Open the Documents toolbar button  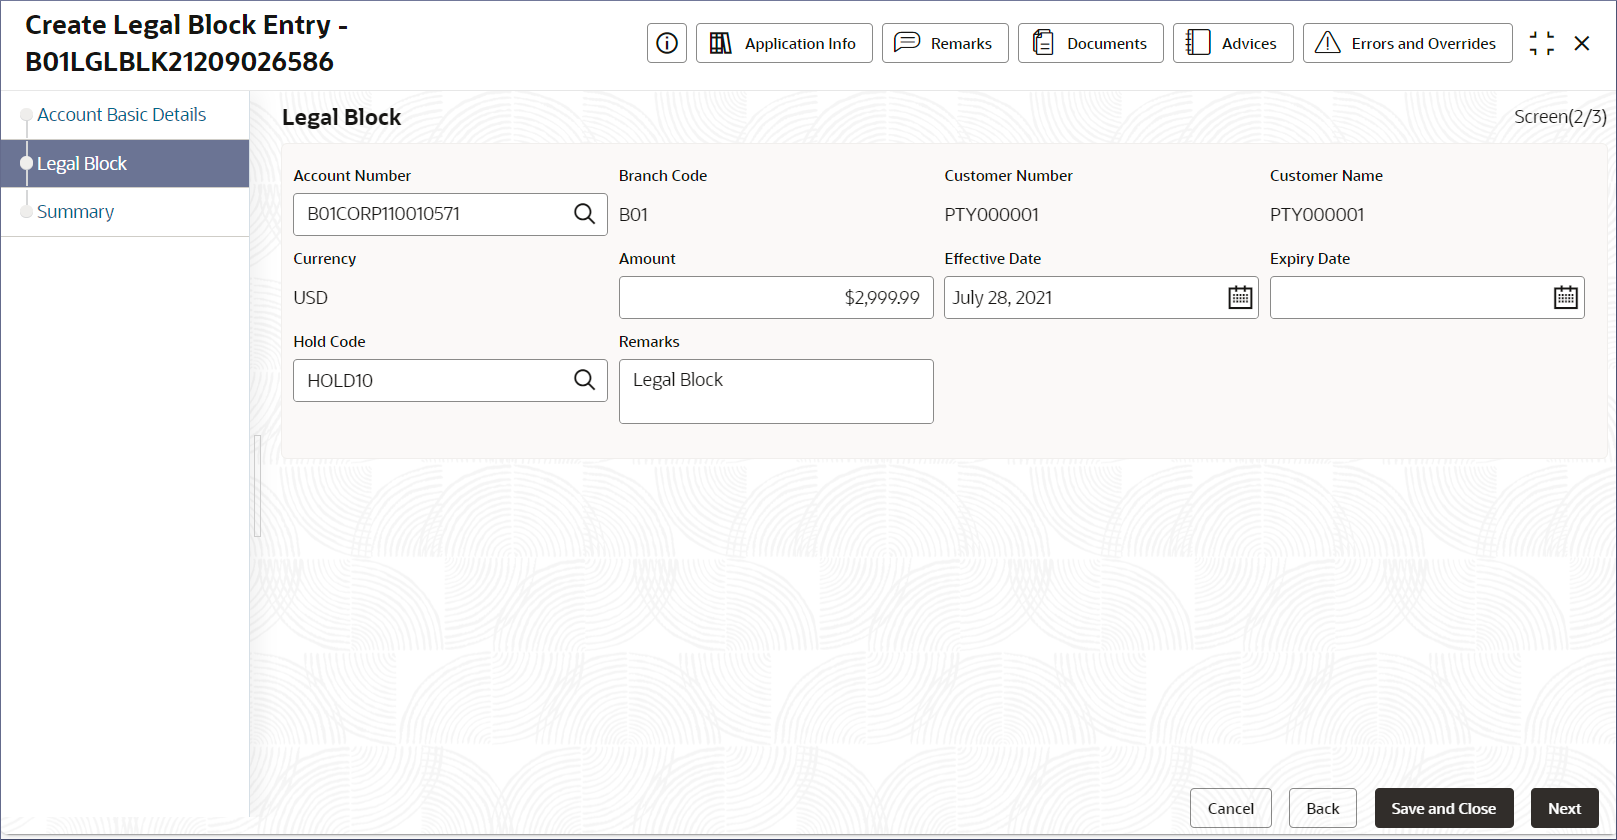click(x=1090, y=43)
